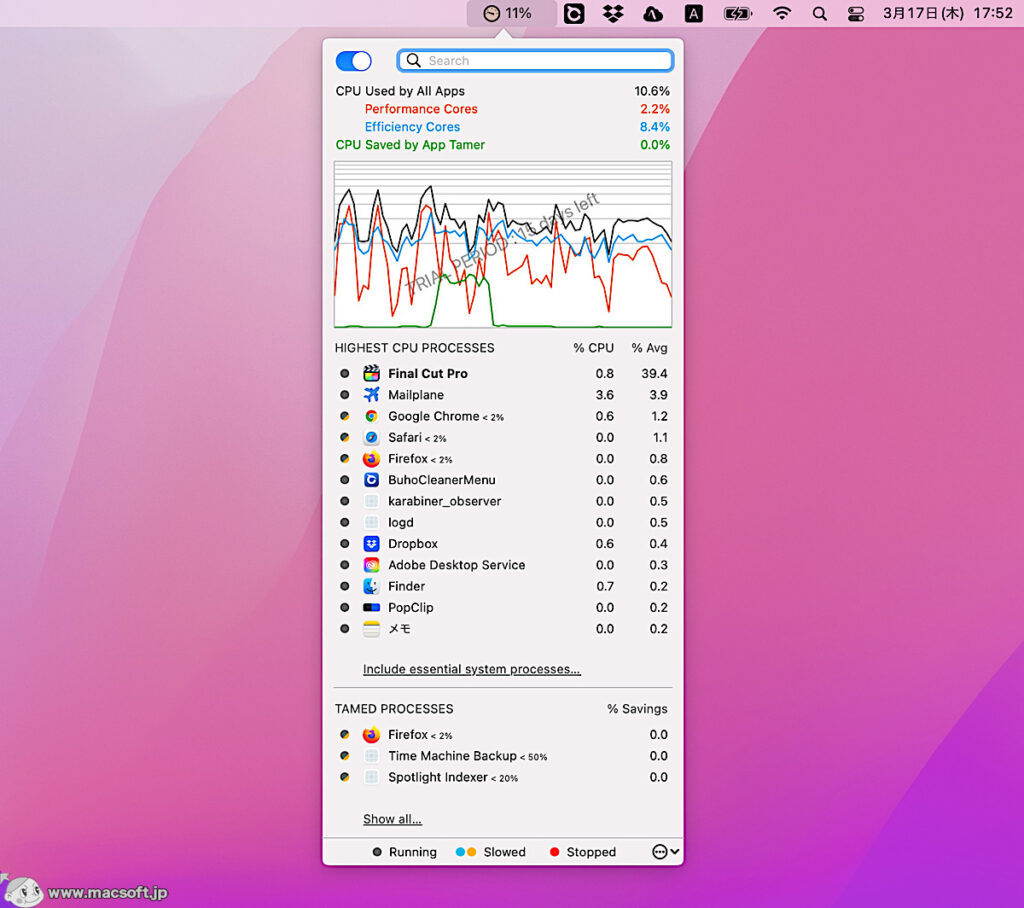This screenshot has width=1024, height=908.
Task: Click the Finder icon in process list
Action: click(x=371, y=586)
